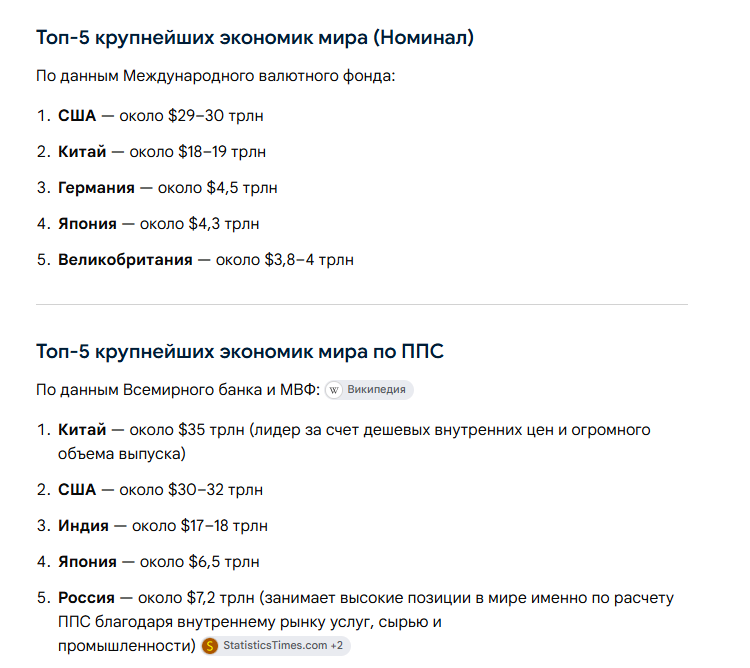Viewport: 750px width, 668px height.
Task: Click the Индия list entry
Action: (163, 526)
